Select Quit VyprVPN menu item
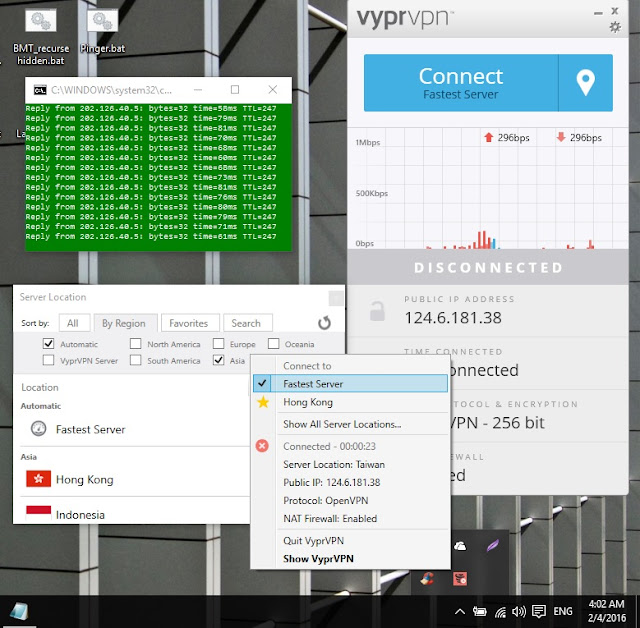This screenshot has height=628, width=640. (350, 541)
